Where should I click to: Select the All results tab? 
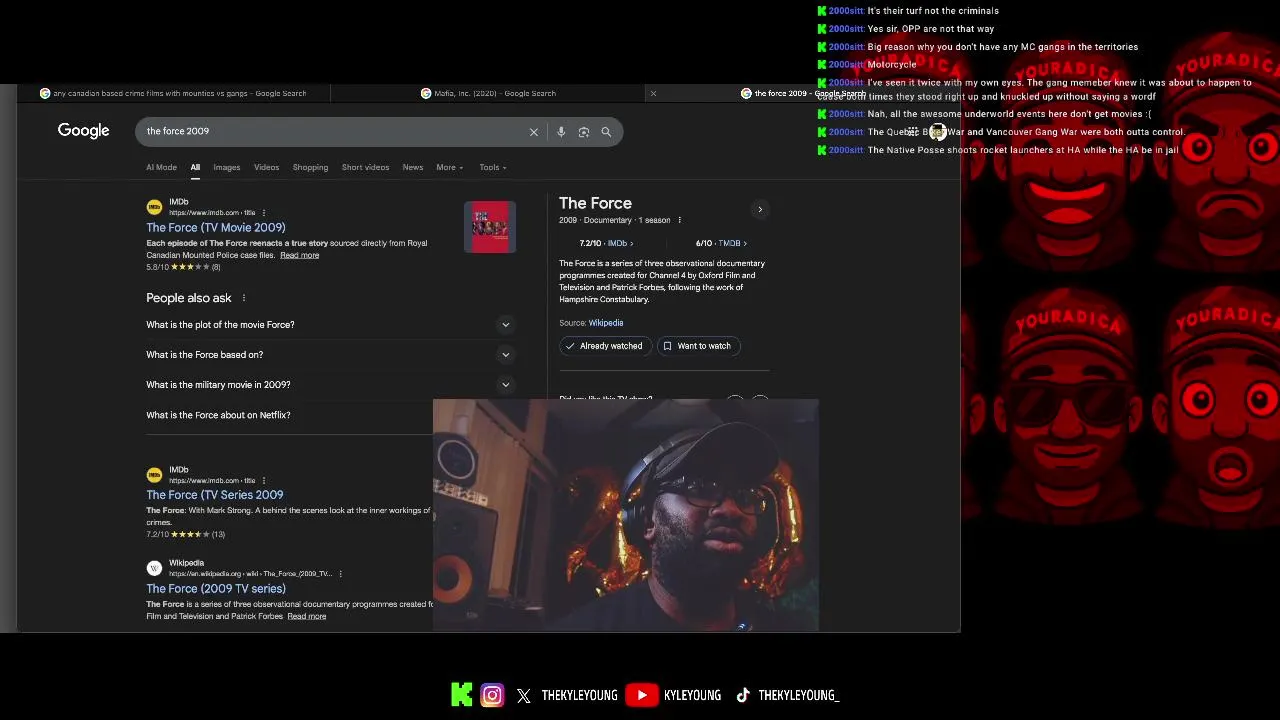(x=195, y=168)
